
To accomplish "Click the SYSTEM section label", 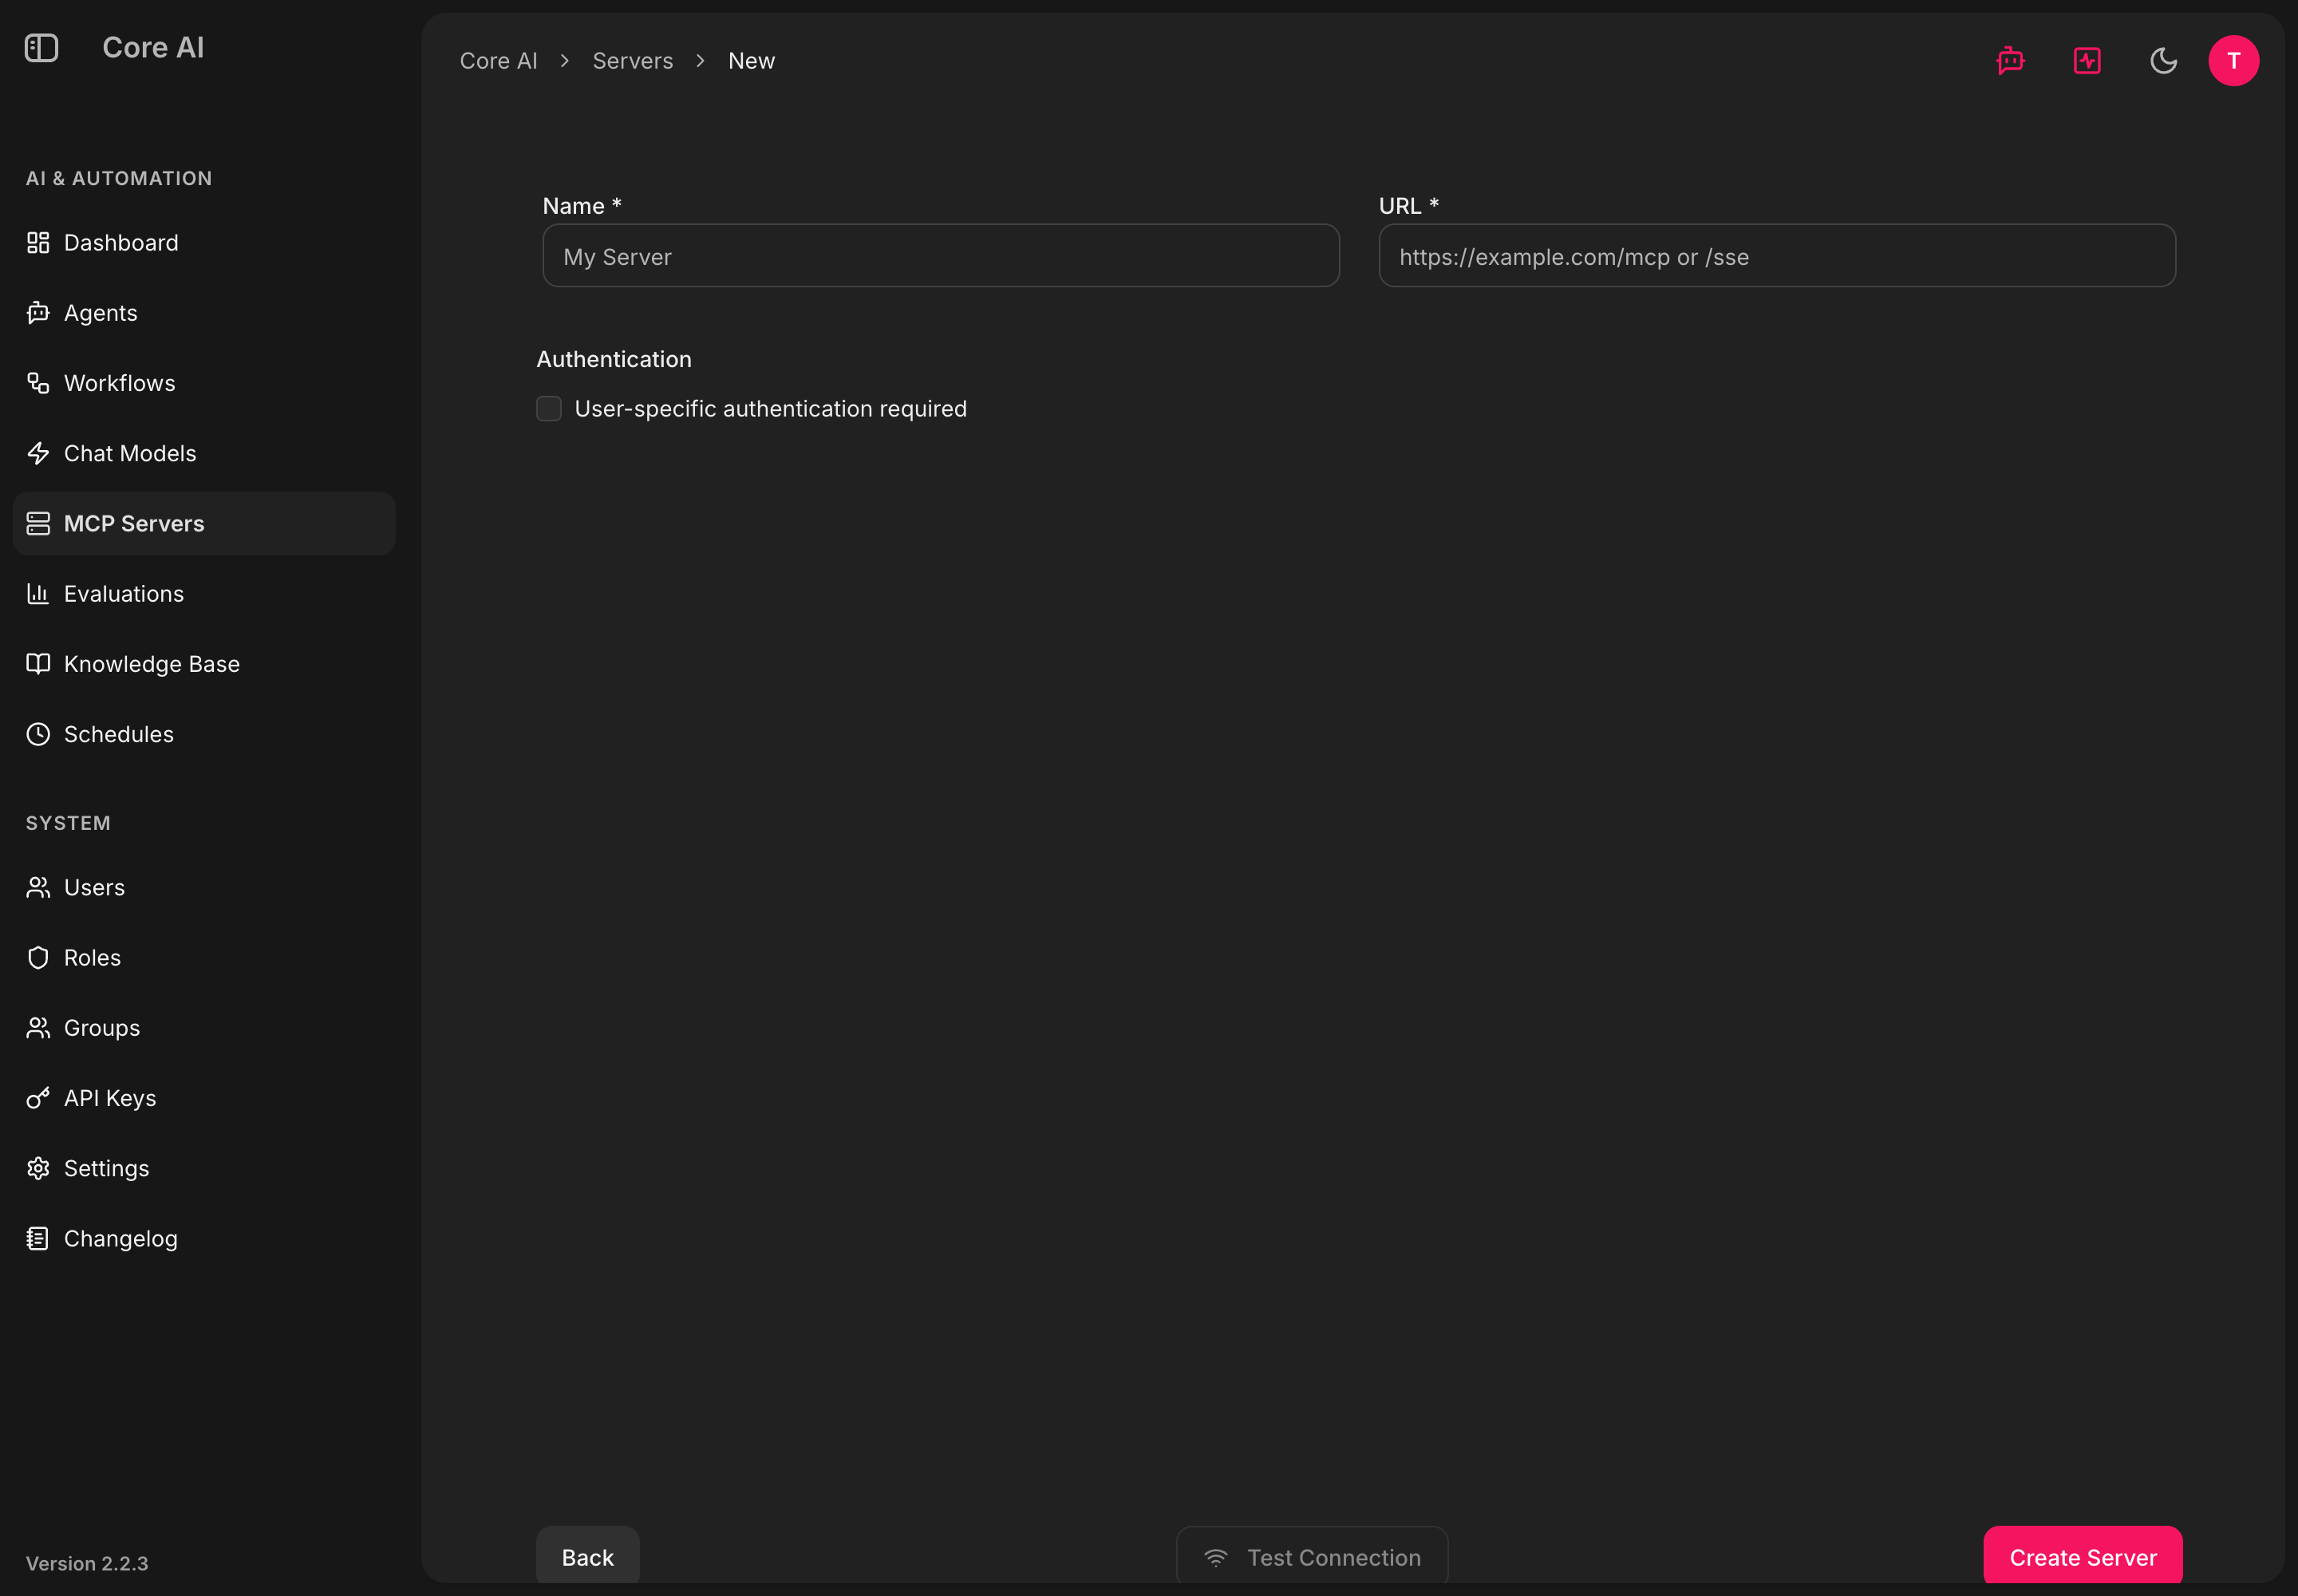I will [68, 823].
